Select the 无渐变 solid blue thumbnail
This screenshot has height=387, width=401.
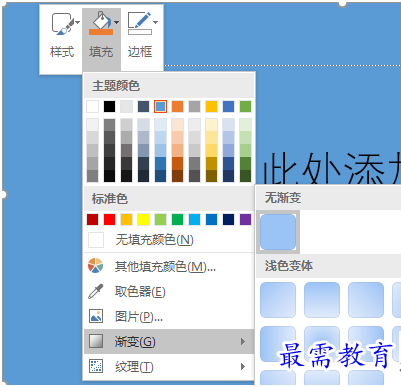(x=278, y=232)
